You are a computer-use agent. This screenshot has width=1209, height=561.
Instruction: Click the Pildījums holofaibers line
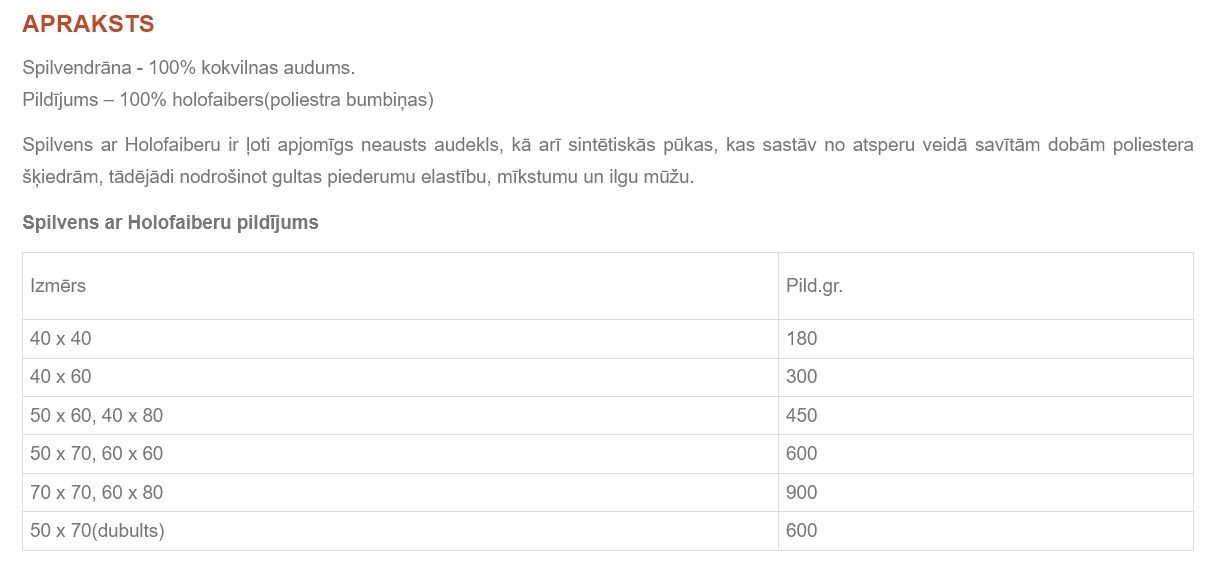[x=228, y=100]
